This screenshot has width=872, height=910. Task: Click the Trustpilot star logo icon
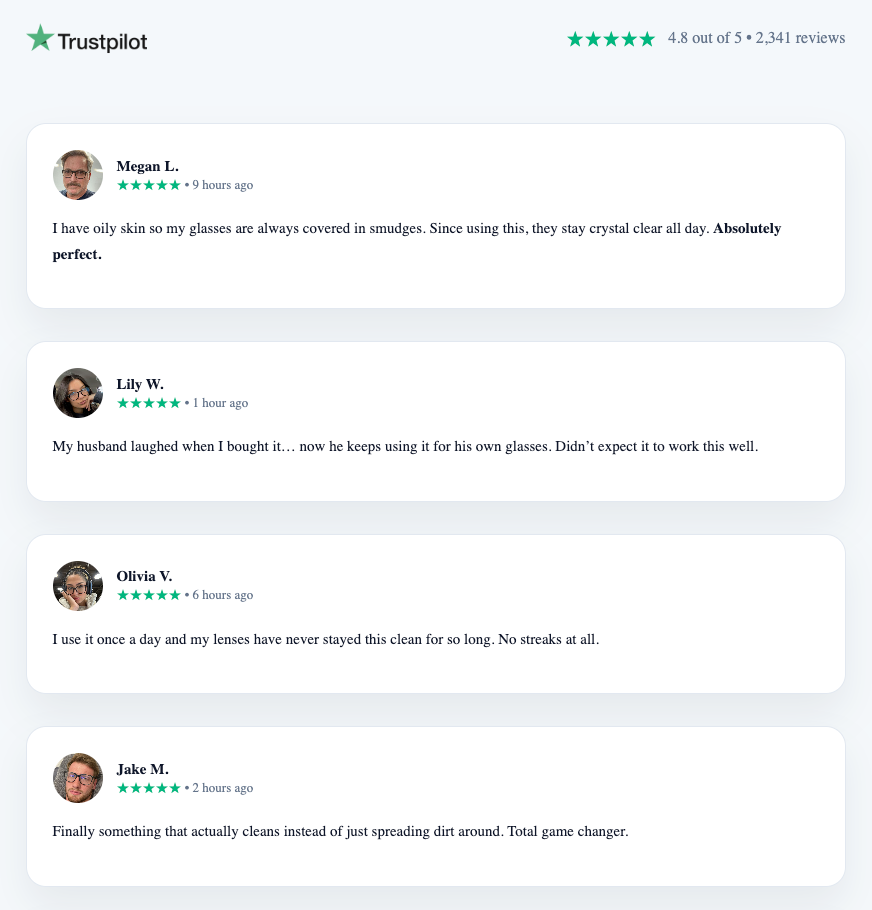40,38
